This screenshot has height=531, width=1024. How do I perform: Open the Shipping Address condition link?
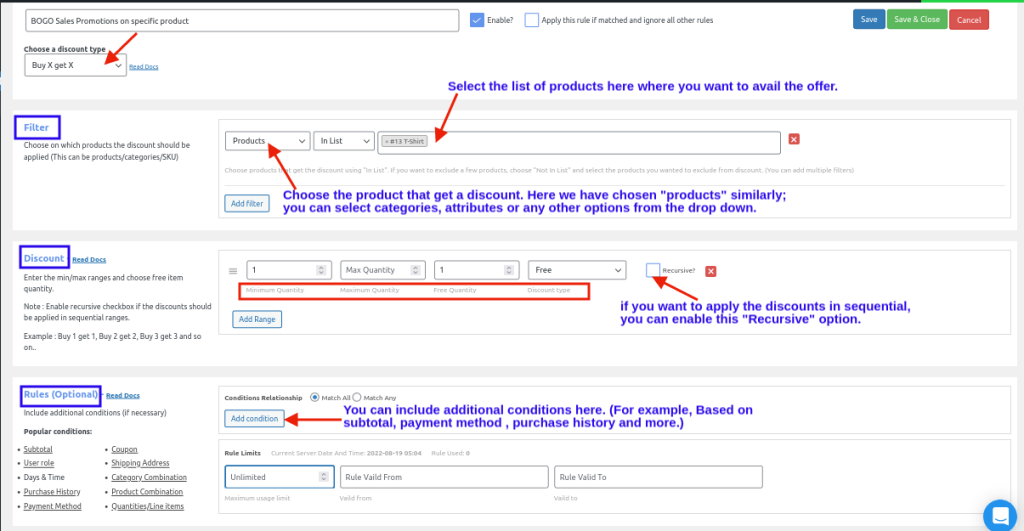[x=140, y=463]
